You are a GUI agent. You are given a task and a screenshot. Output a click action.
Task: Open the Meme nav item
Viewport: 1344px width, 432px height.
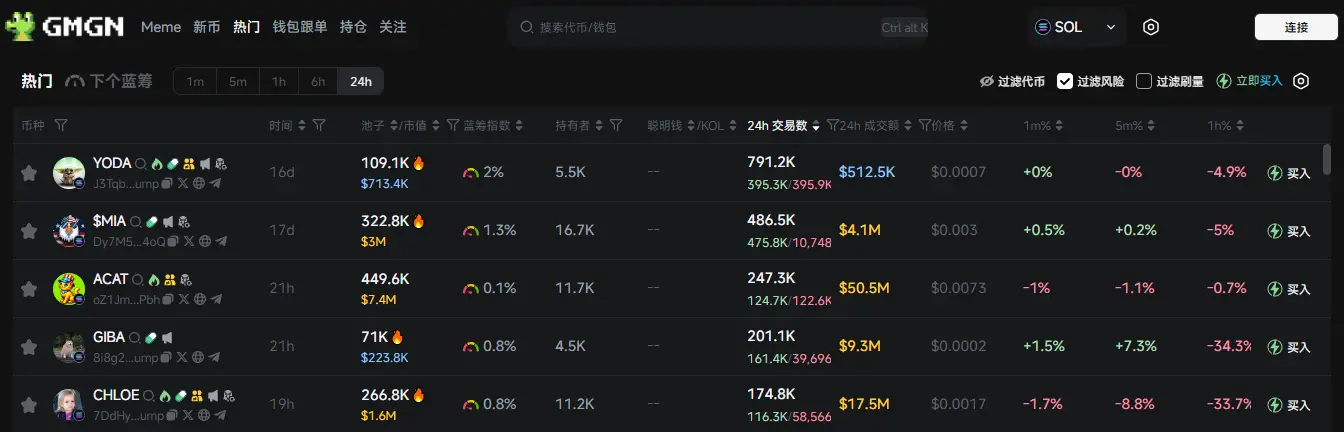161,27
